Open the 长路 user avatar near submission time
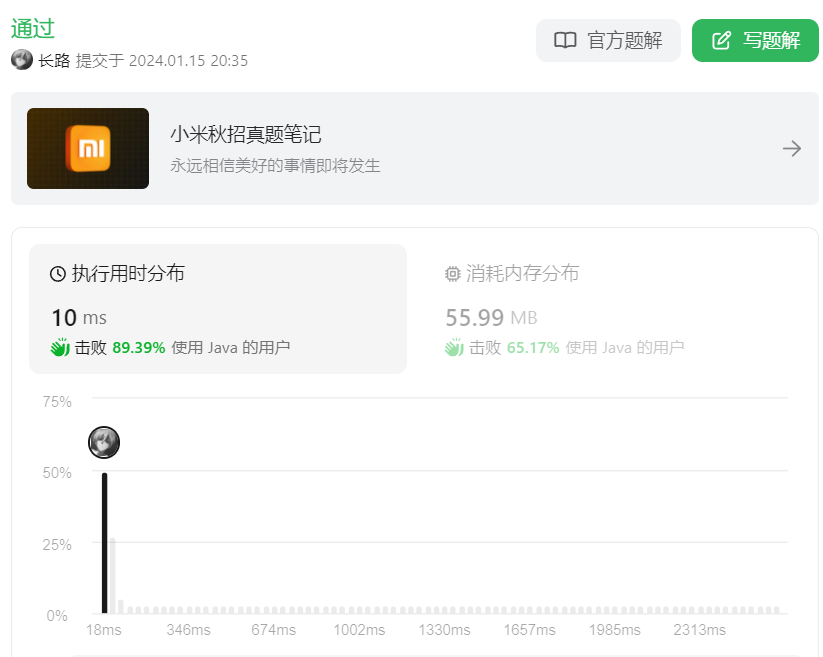Screen dimensions: 823x657 point(22,60)
